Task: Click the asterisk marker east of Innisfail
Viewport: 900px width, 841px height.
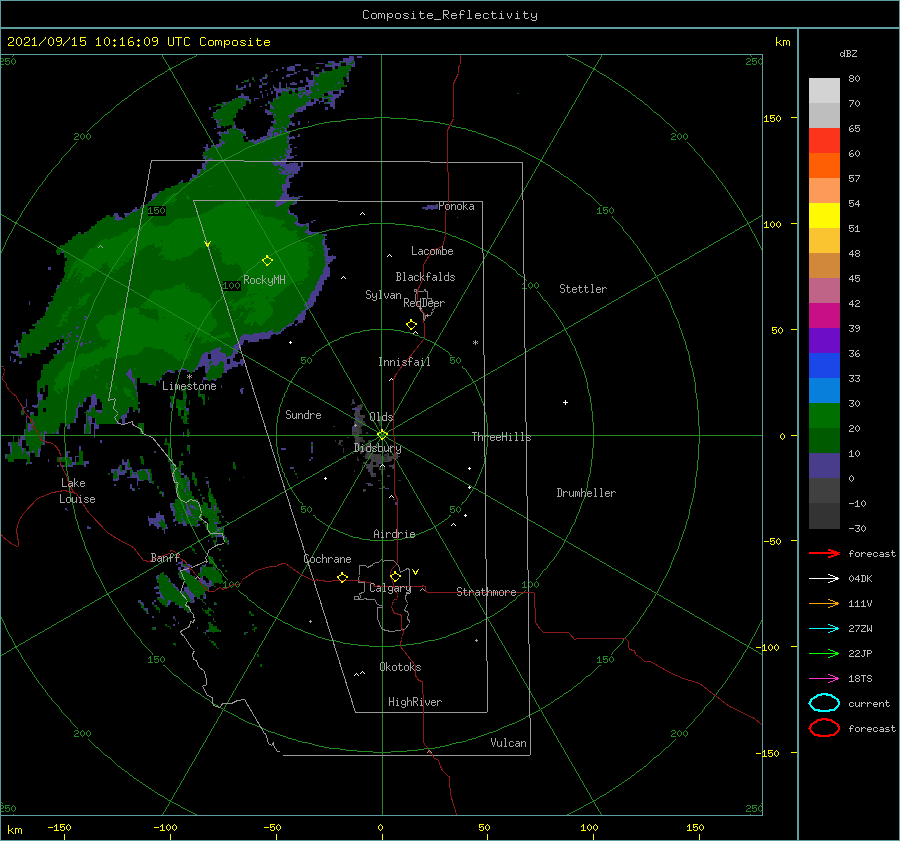Action: (x=475, y=343)
